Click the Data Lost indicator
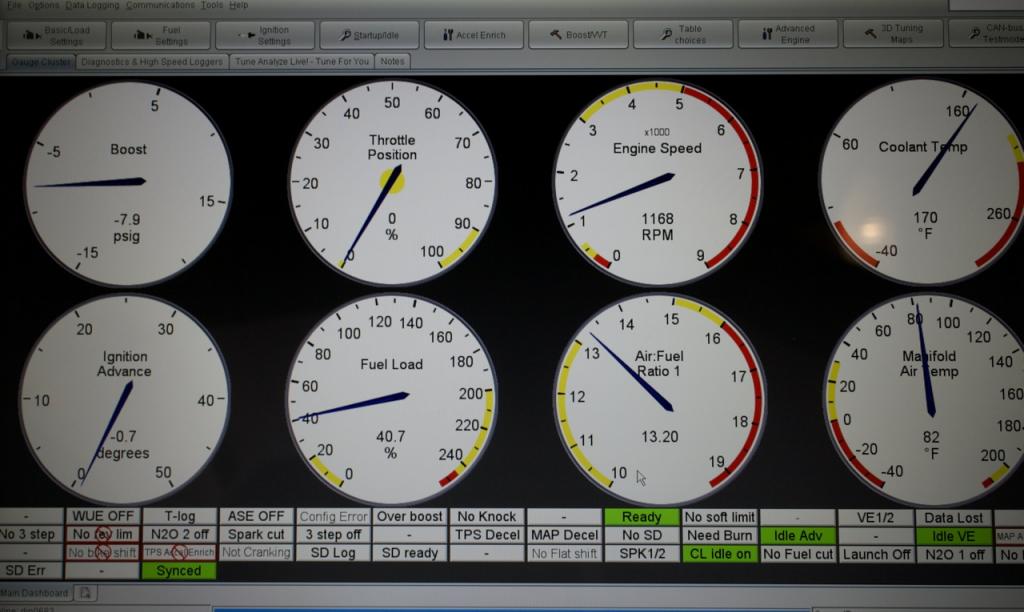The image size is (1024, 612). [x=953, y=518]
